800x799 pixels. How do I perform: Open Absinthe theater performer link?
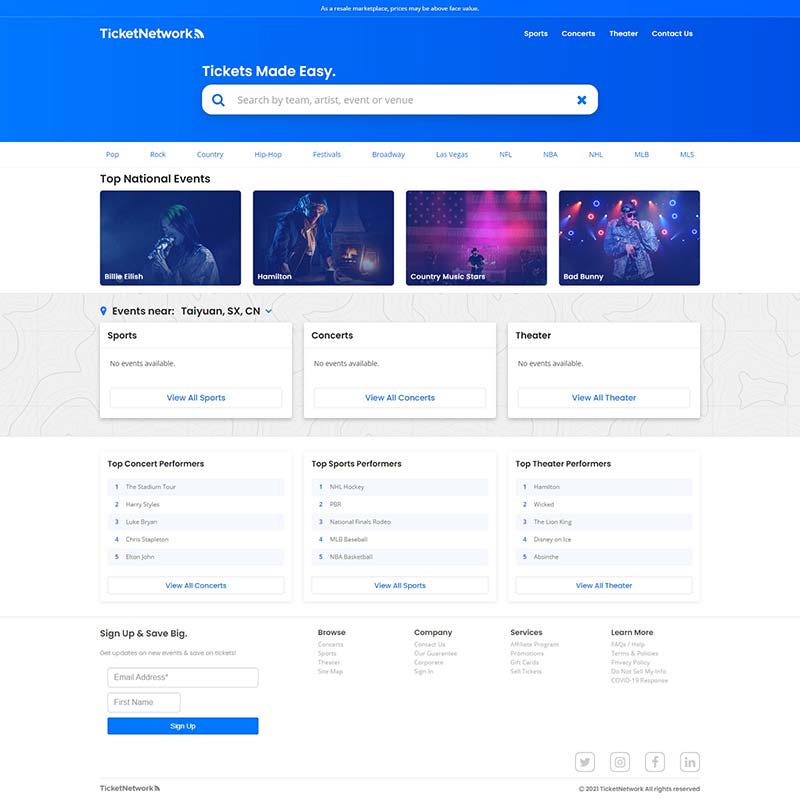coord(546,557)
